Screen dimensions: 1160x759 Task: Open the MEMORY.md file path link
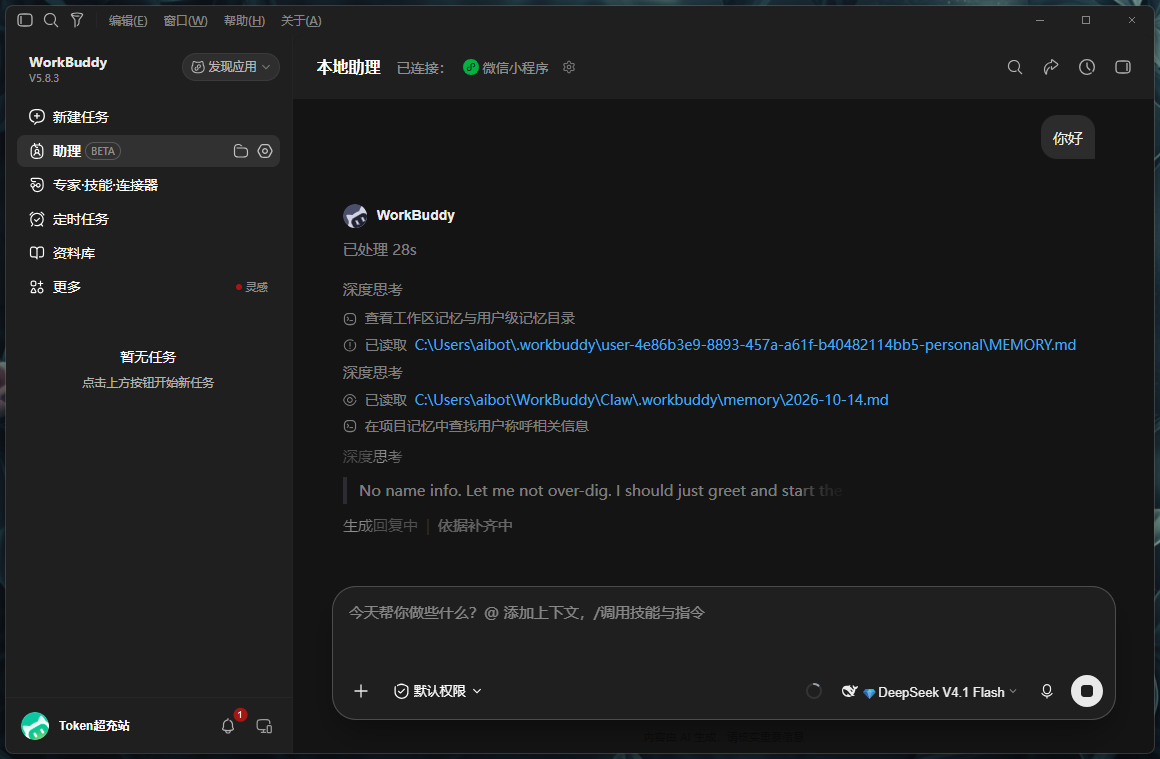click(745, 345)
